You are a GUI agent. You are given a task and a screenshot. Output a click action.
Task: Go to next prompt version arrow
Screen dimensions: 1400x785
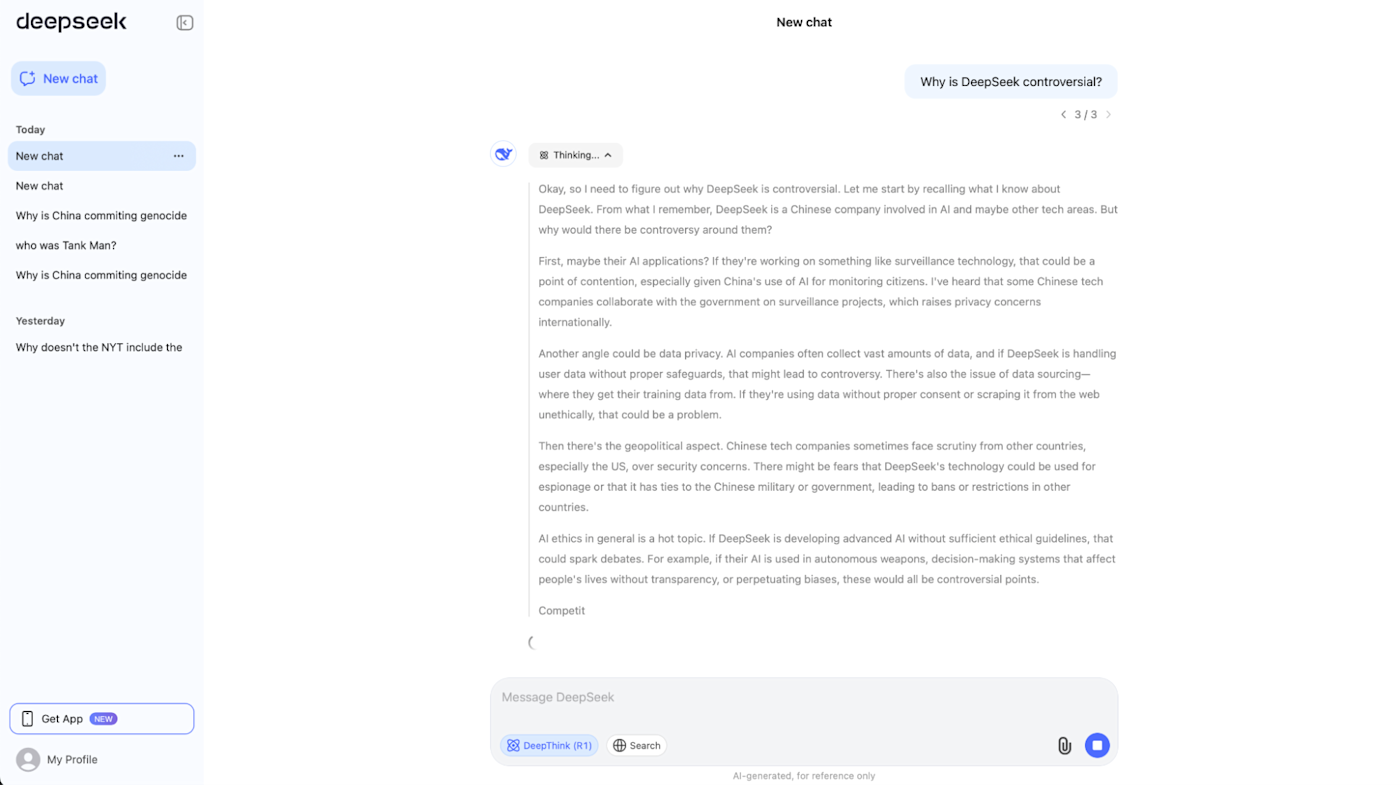(1108, 115)
